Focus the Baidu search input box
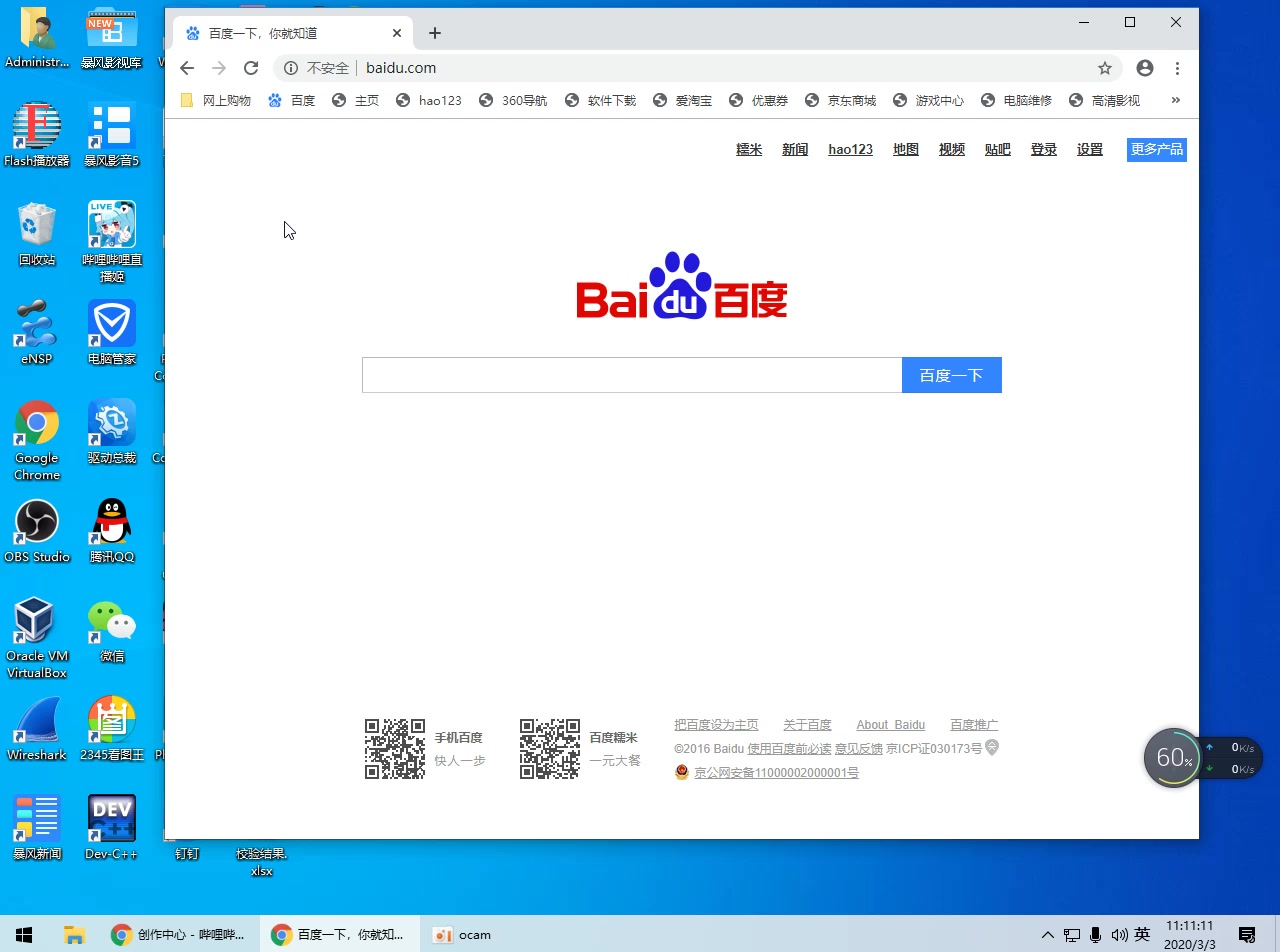Image resolution: width=1280 pixels, height=952 pixels. pyautogui.click(x=632, y=375)
